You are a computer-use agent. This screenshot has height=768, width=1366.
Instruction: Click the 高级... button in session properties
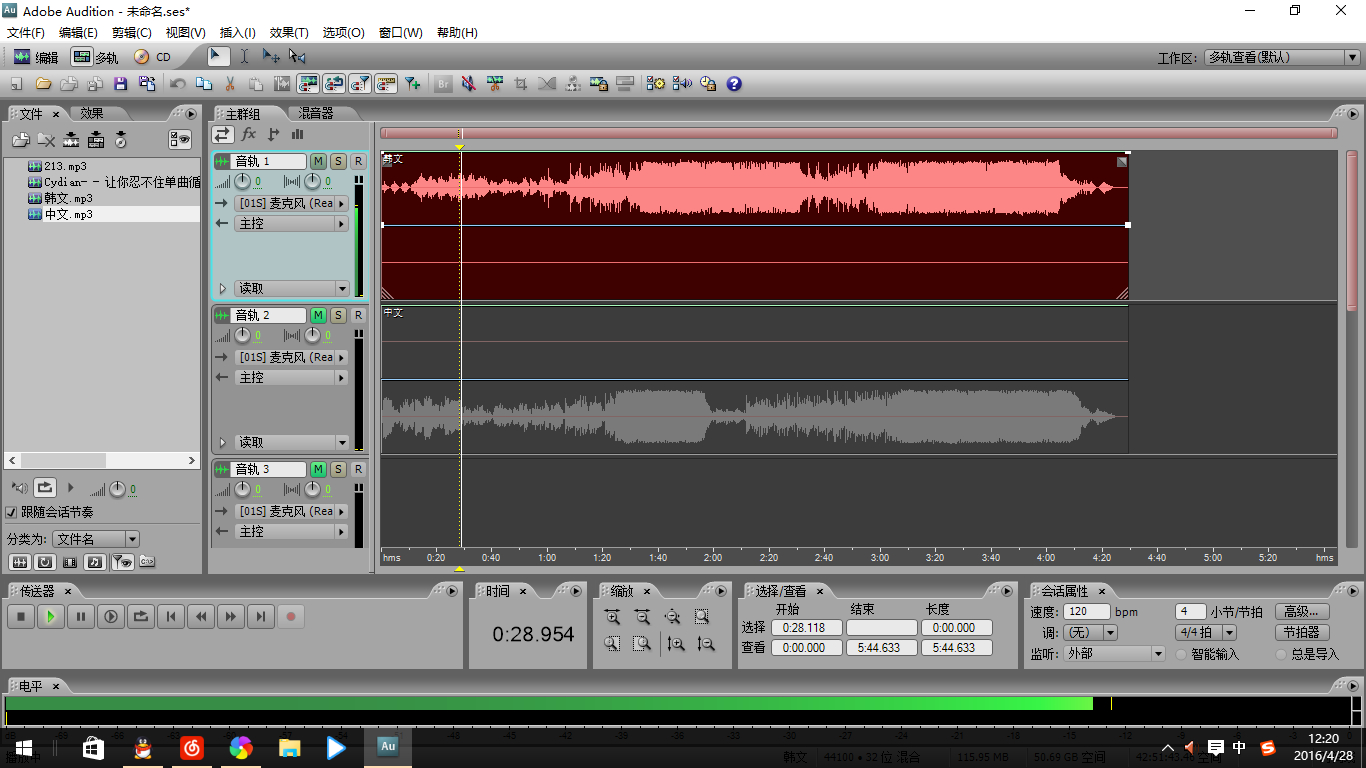tap(1302, 611)
